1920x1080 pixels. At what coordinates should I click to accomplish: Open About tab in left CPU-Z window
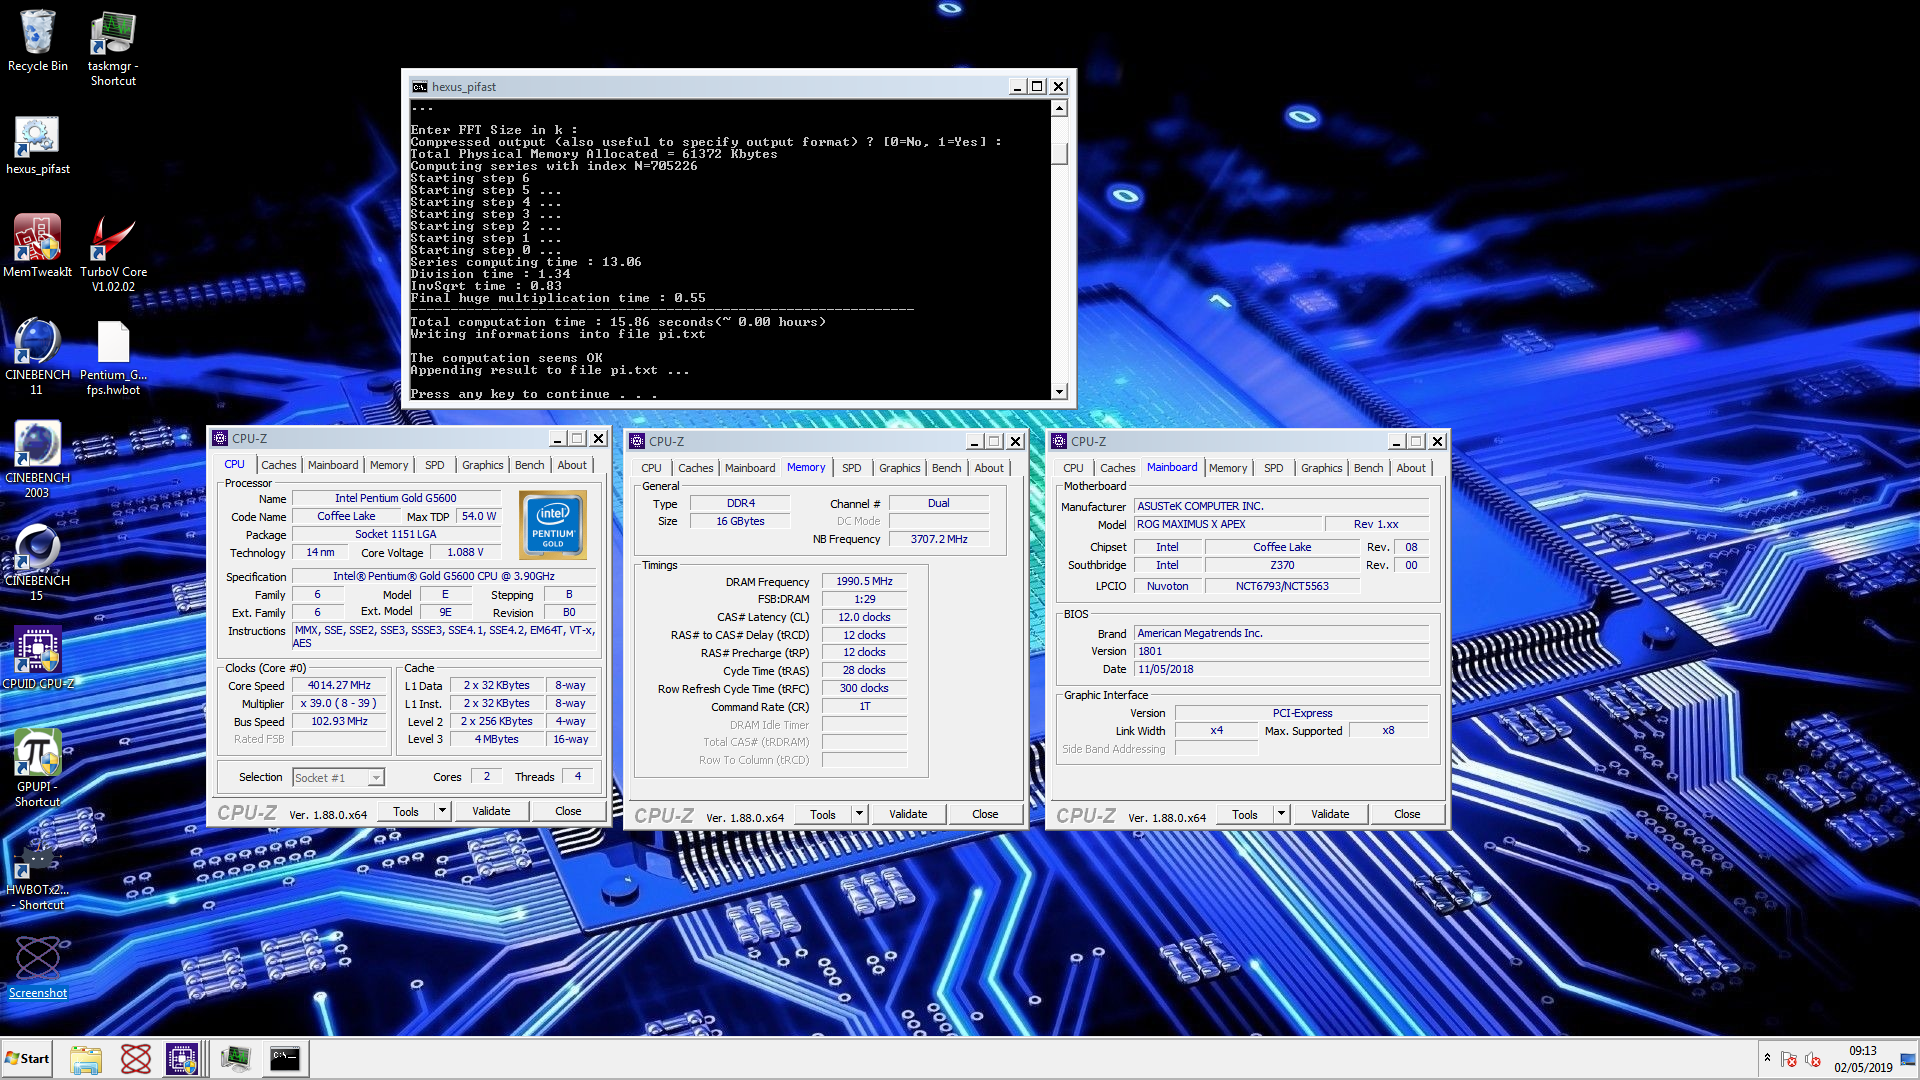pyautogui.click(x=572, y=465)
